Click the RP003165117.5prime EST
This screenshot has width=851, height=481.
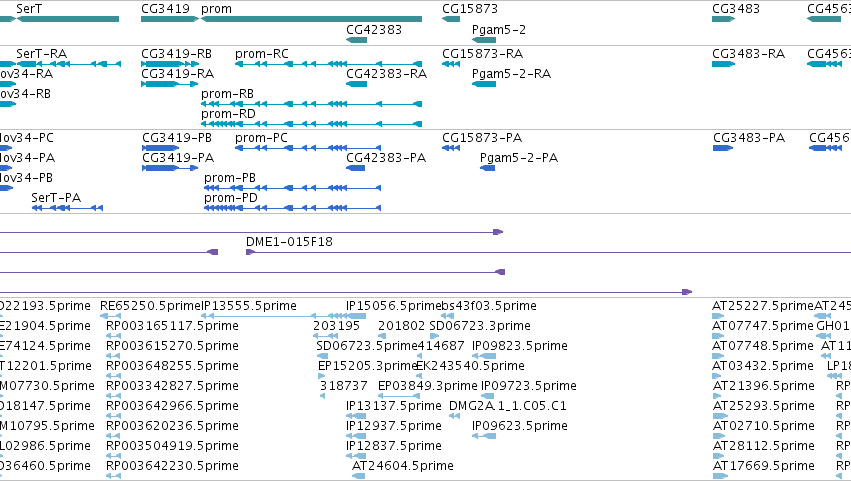(x=113, y=336)
